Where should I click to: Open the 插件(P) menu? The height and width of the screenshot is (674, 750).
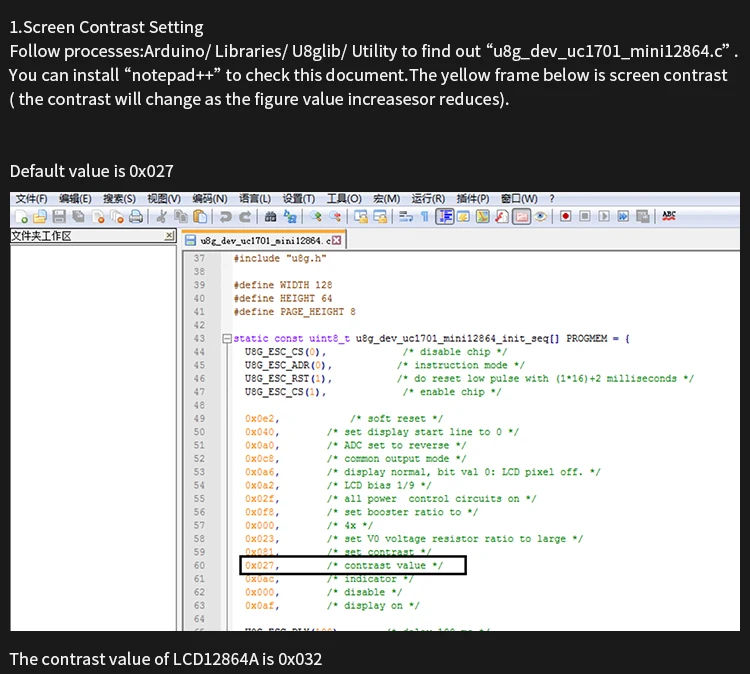coord(473,199)
